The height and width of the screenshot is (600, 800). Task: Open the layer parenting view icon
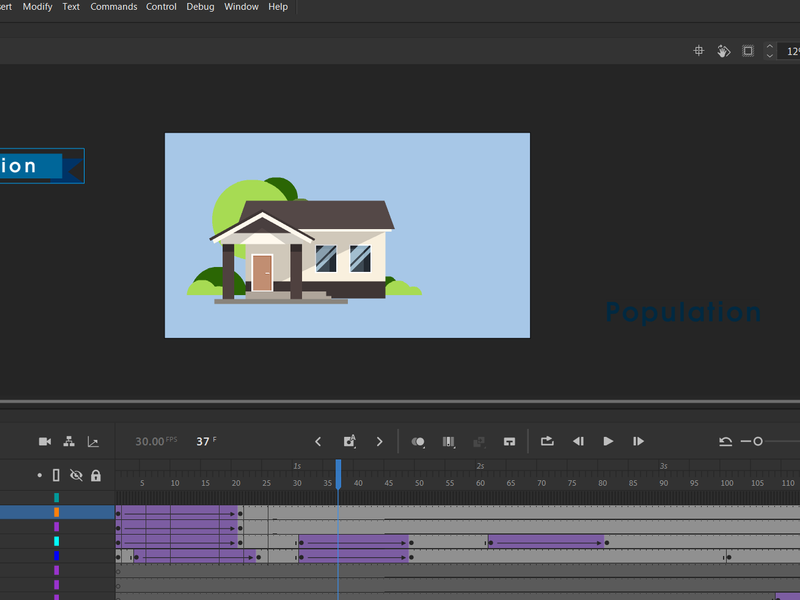pos(69,441)
